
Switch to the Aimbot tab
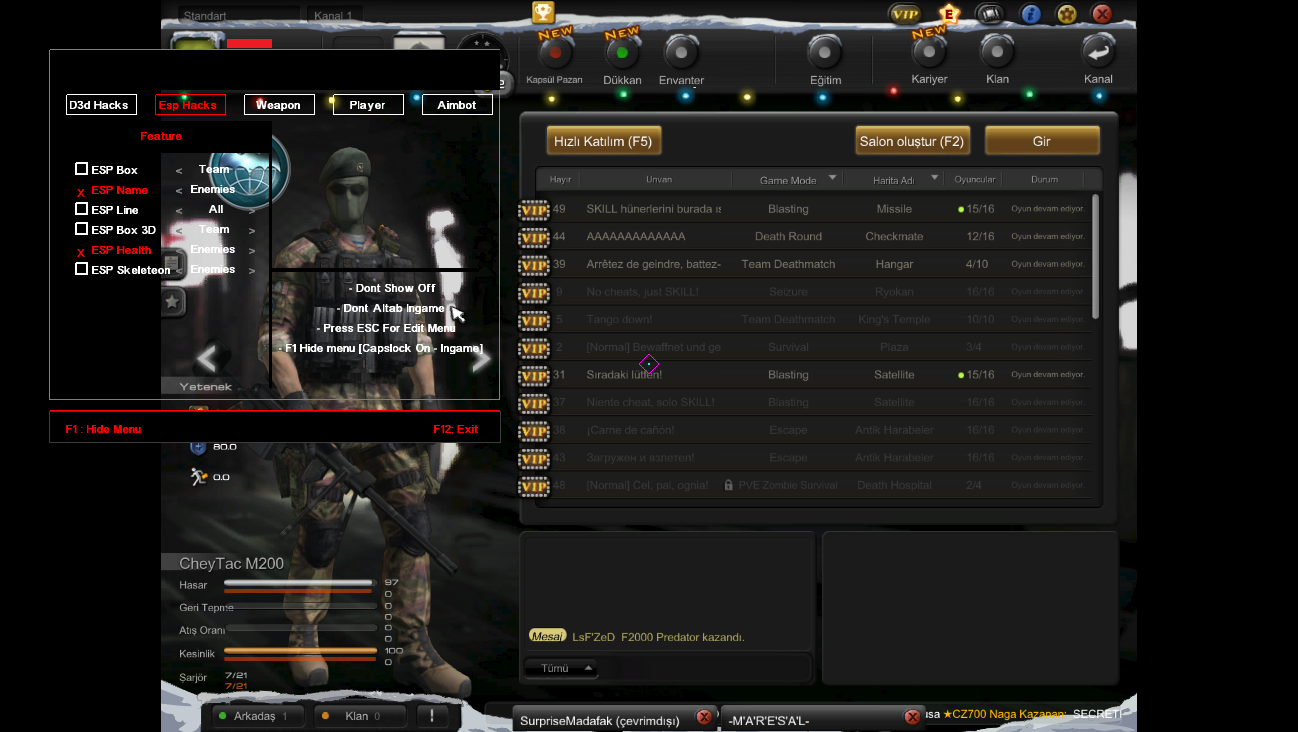457,104
